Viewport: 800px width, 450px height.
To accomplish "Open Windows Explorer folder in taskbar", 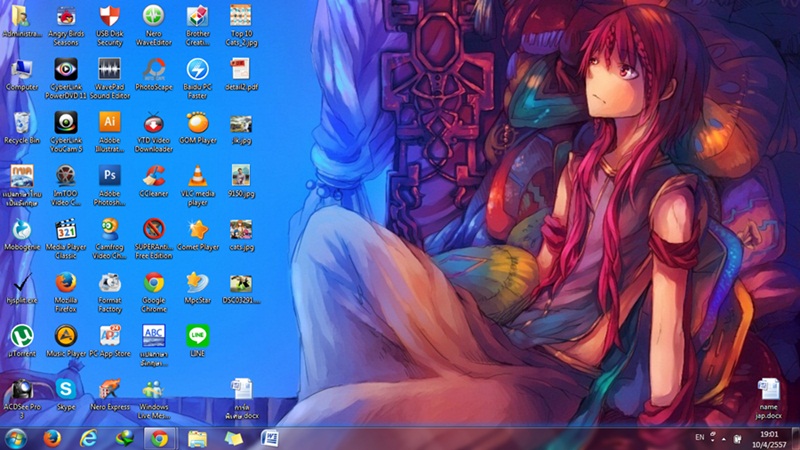I will [197, 439].
